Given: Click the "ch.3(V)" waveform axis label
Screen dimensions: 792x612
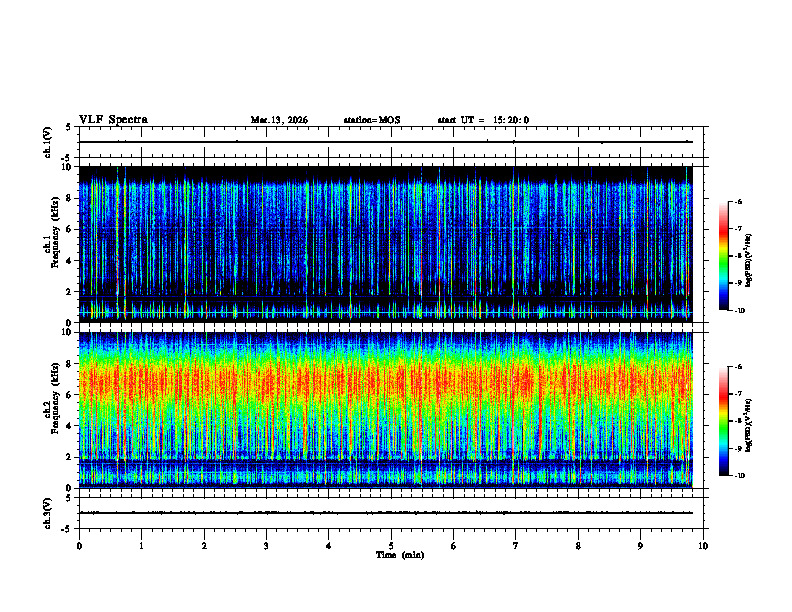Looking at the screenshot, I should click(x=48, y=513).
